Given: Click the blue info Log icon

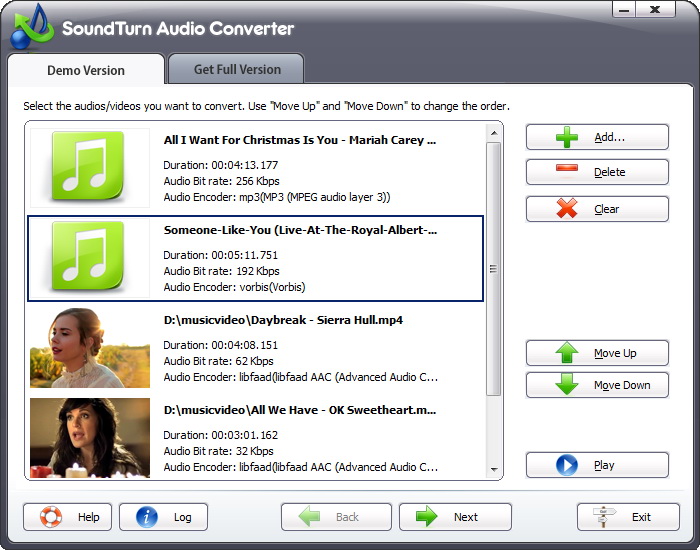Looking at the screenshot, I should click(147, 517).
